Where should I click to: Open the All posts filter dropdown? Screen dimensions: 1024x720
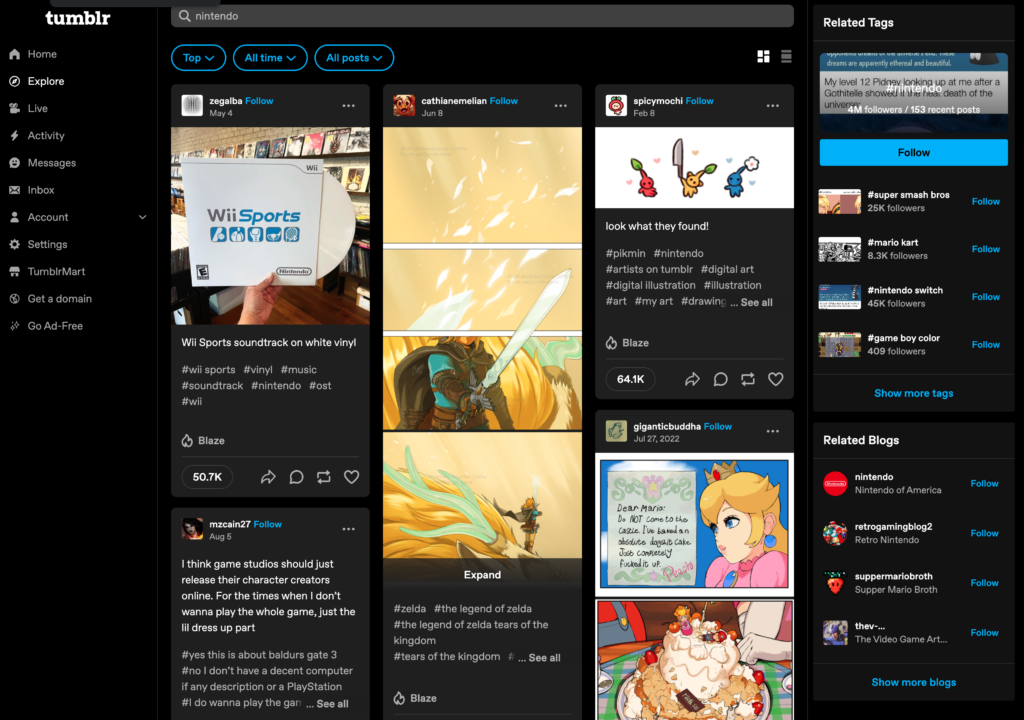click(x=354, y=57)
